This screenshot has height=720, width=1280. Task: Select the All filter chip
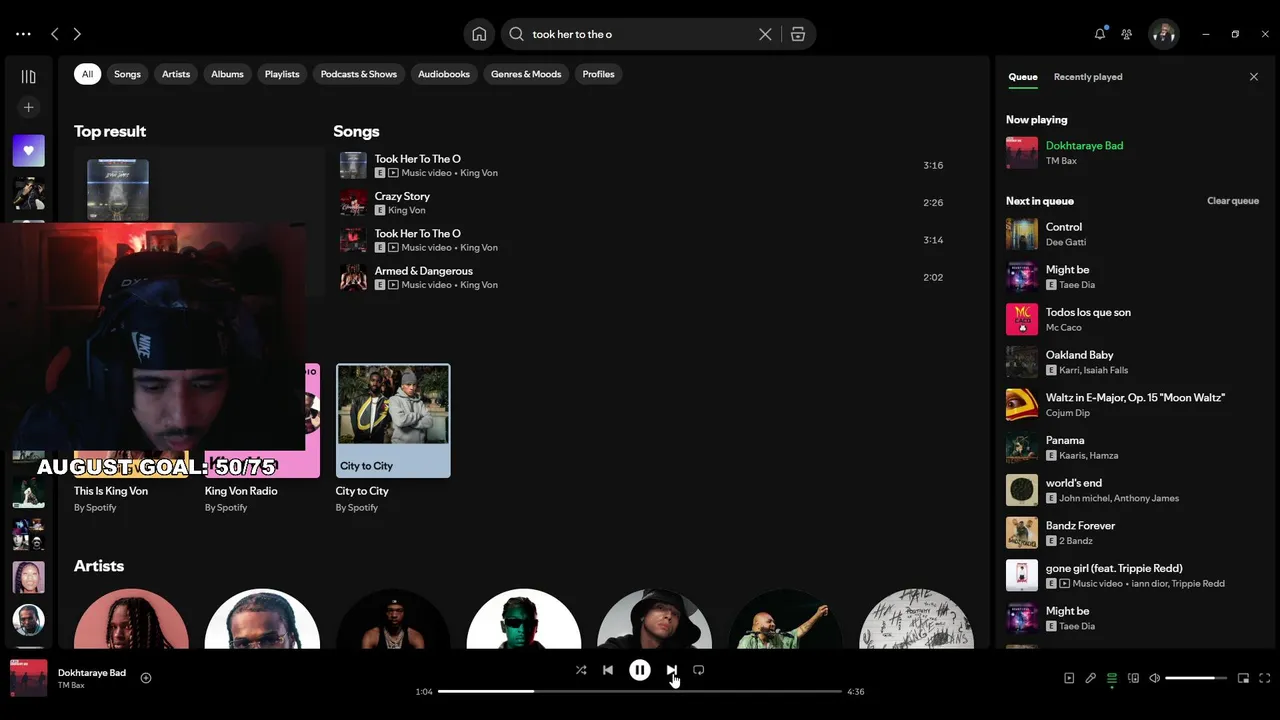[x=87, y=74]
